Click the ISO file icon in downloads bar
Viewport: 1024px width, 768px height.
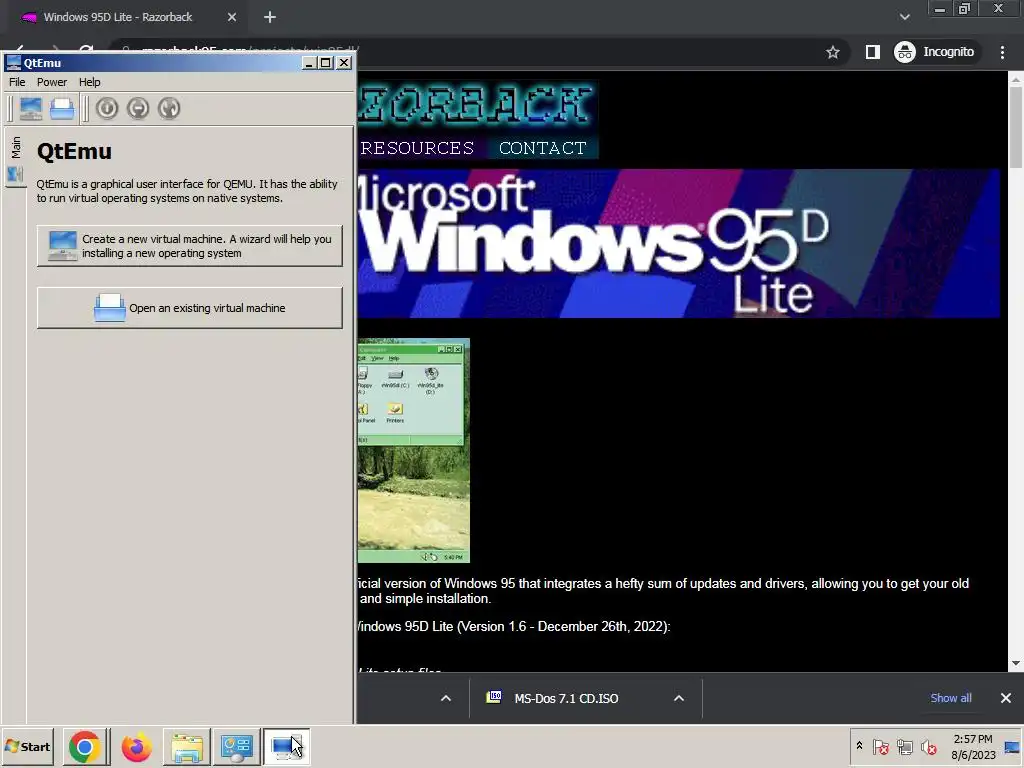click(x=494, y=697)
